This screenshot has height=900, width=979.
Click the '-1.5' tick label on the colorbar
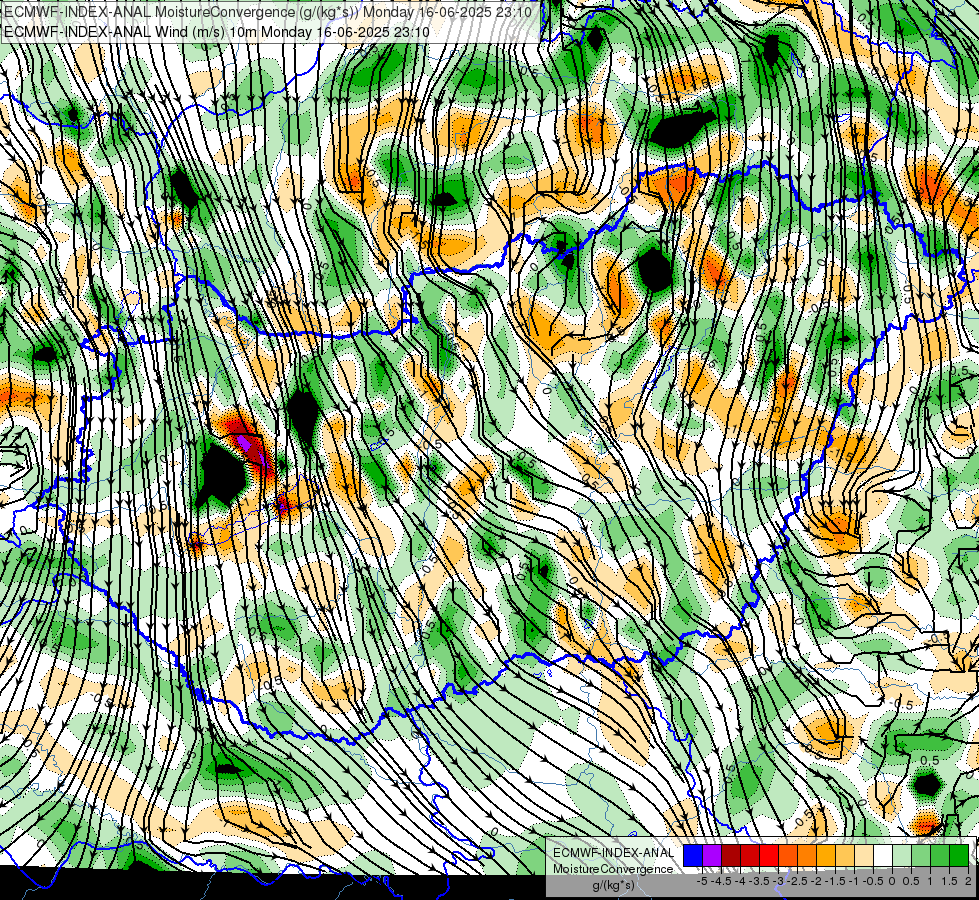click(835, 881)
